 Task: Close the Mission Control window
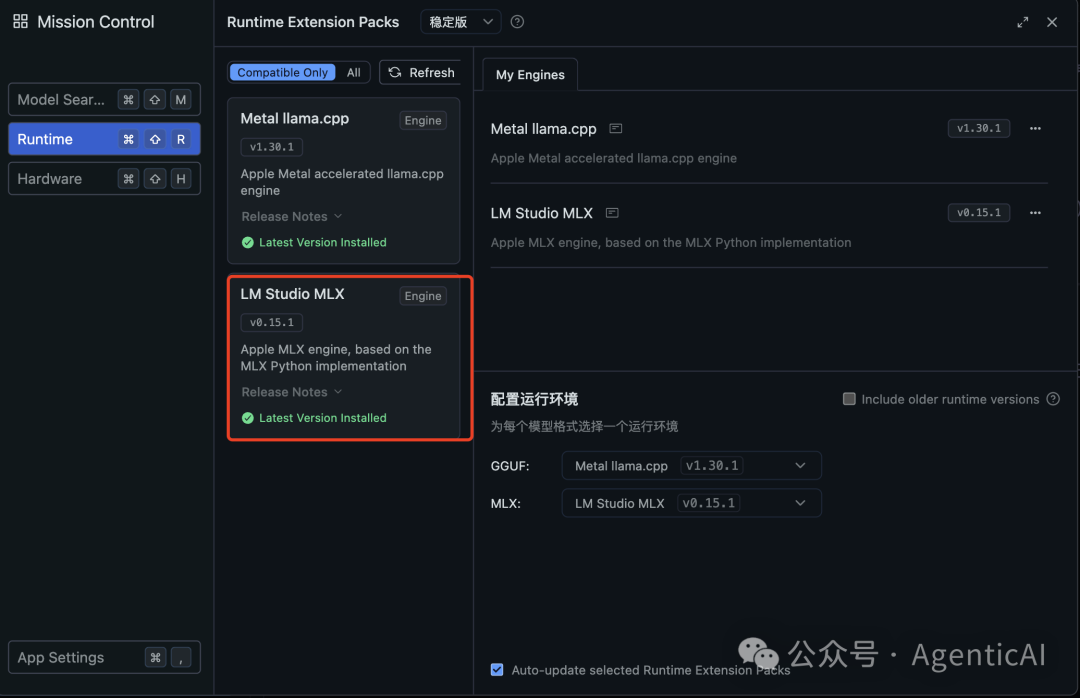[x=1052, y=22]
